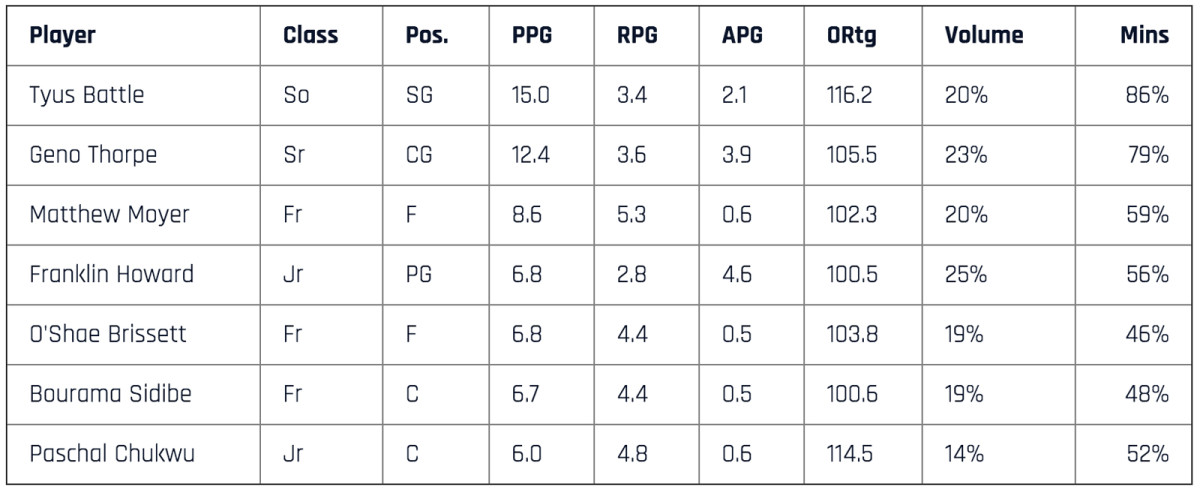Sort by the PPG column header
The height and width of the screenshot is (493, 1200).
532,36
